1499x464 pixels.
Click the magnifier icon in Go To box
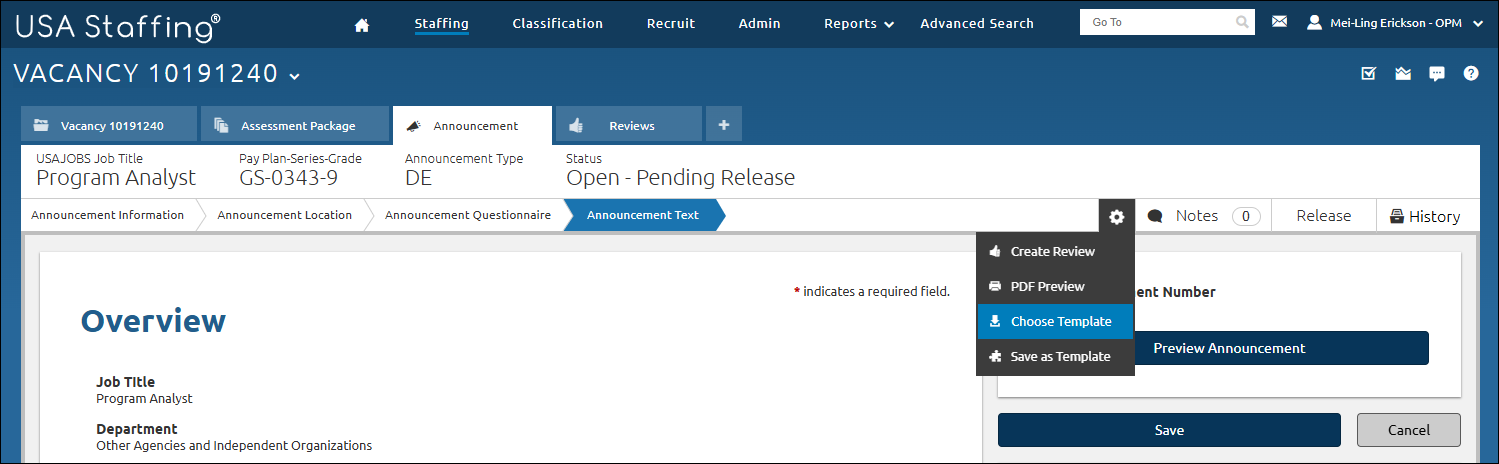[x=1242, y=22]
